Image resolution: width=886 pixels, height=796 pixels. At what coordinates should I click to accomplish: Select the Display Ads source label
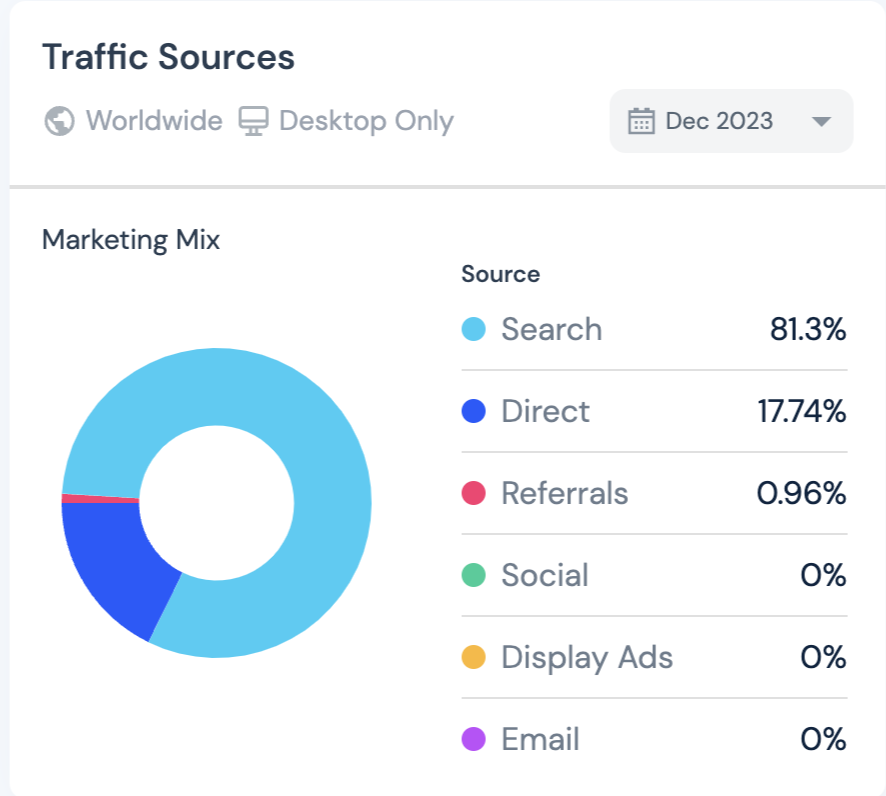(x=586, y=657)
